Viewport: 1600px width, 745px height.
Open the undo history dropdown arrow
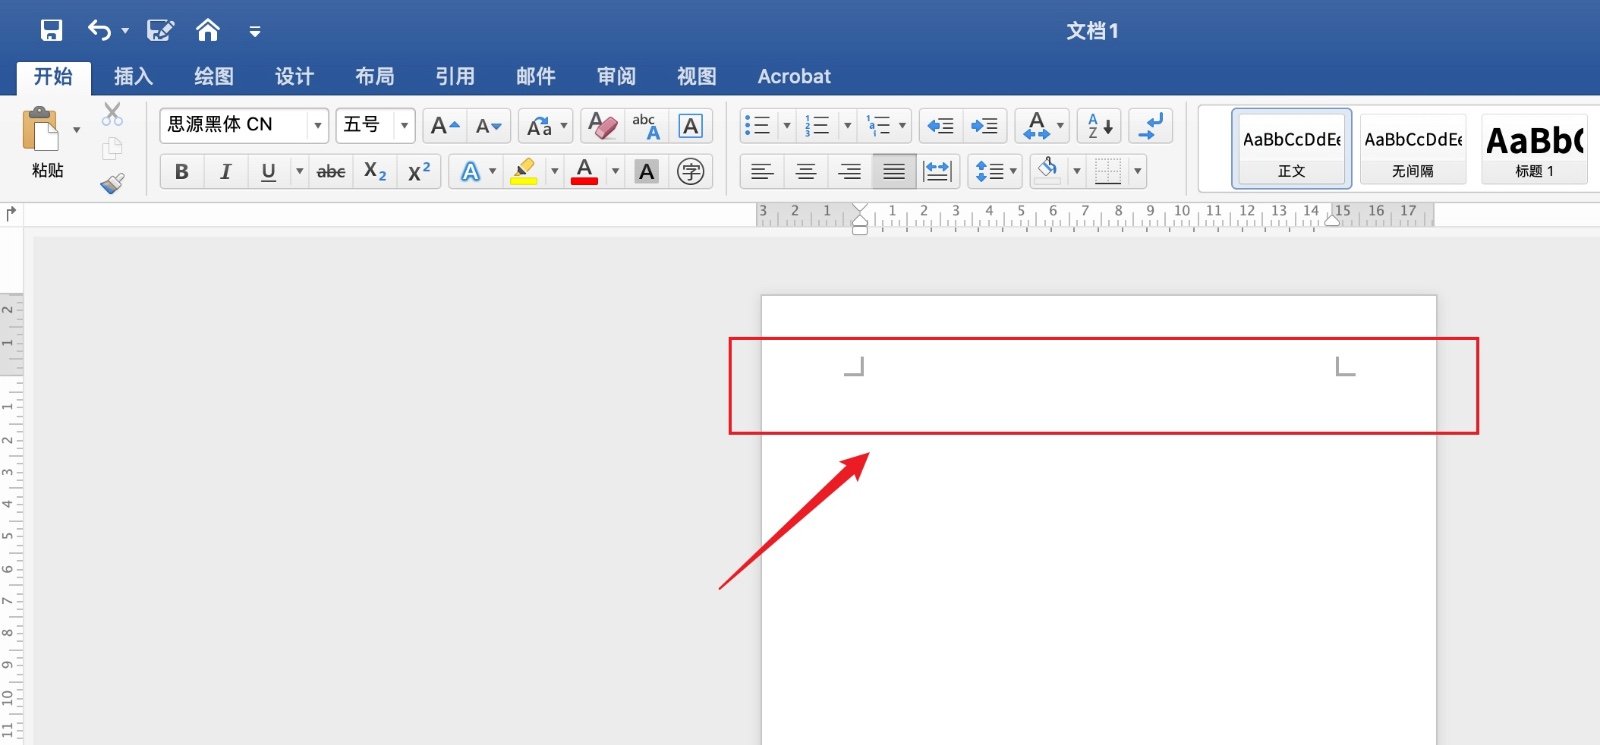tap(125, 31)
